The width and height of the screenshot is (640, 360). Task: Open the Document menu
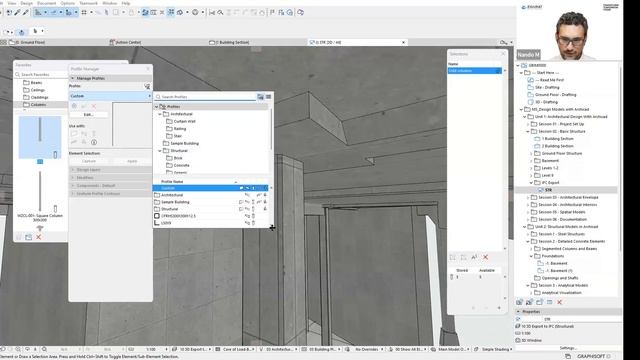click(x=47, y=3)
